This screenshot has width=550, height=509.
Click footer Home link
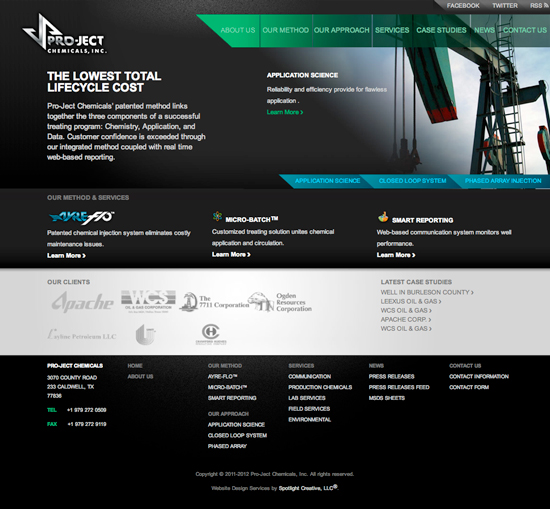click(135, 366)
